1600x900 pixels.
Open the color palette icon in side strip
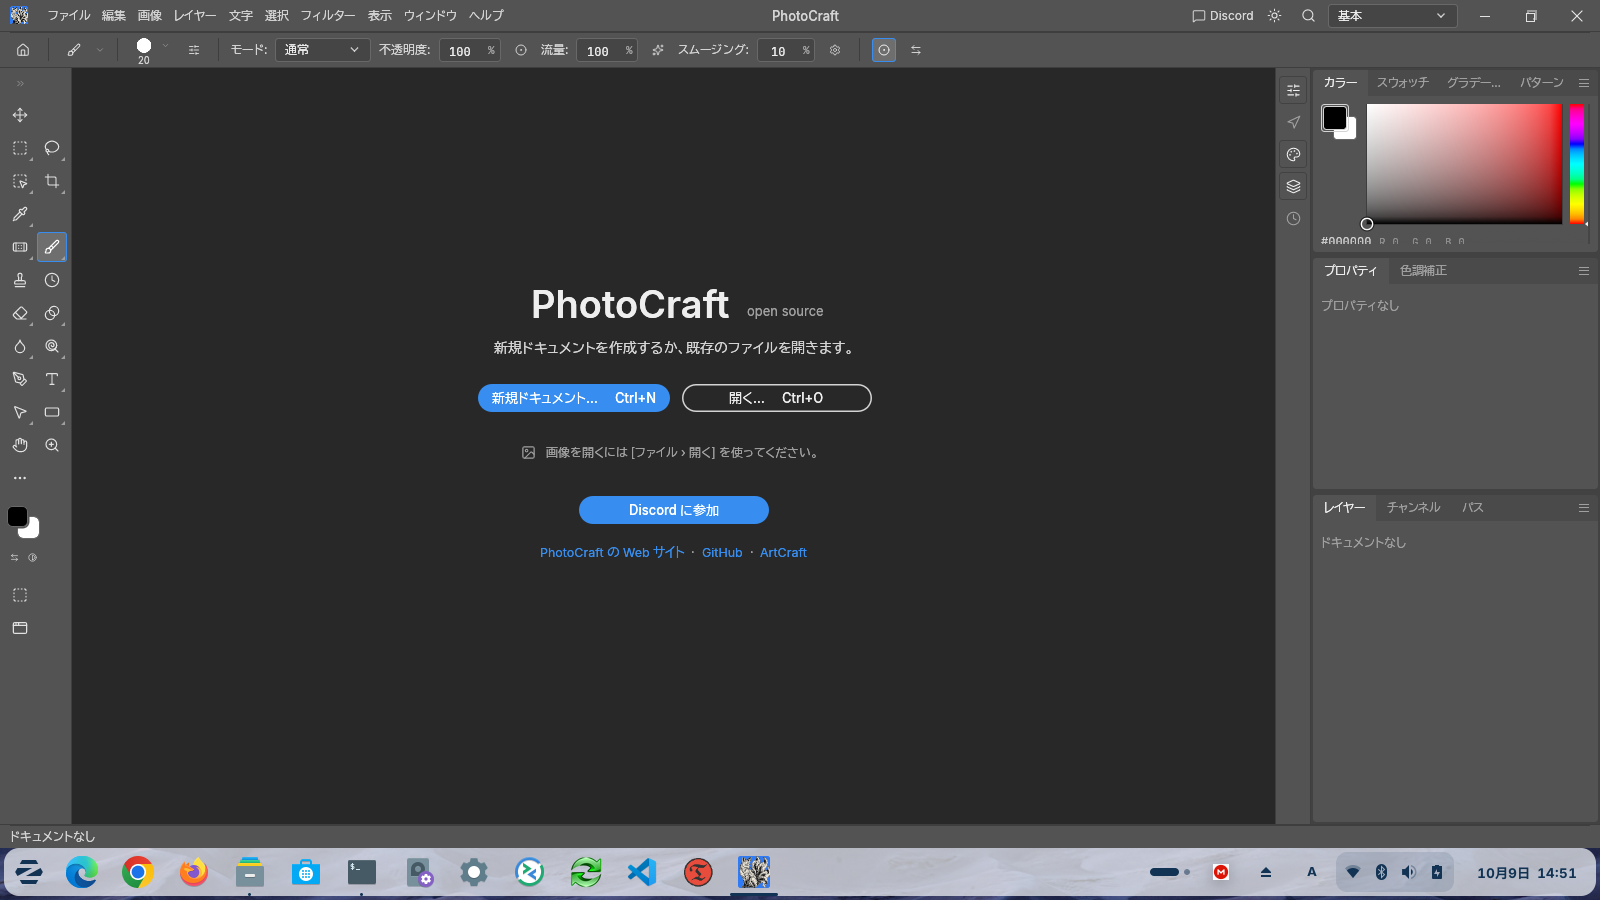pos(1293,154)
